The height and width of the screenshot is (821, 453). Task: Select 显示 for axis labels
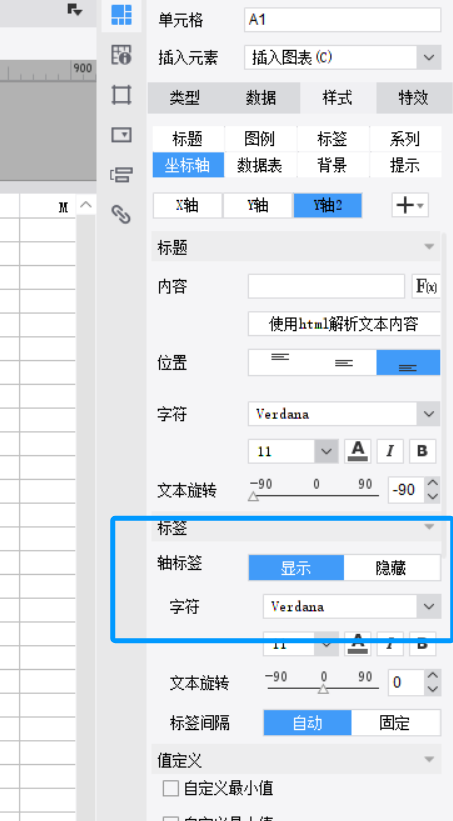pos(296,568)
